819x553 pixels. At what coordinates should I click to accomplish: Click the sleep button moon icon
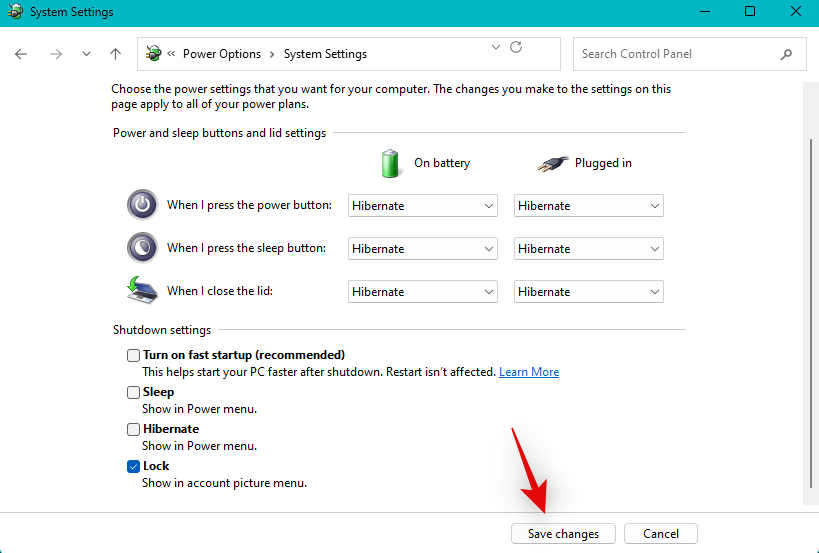pos(142,248)
